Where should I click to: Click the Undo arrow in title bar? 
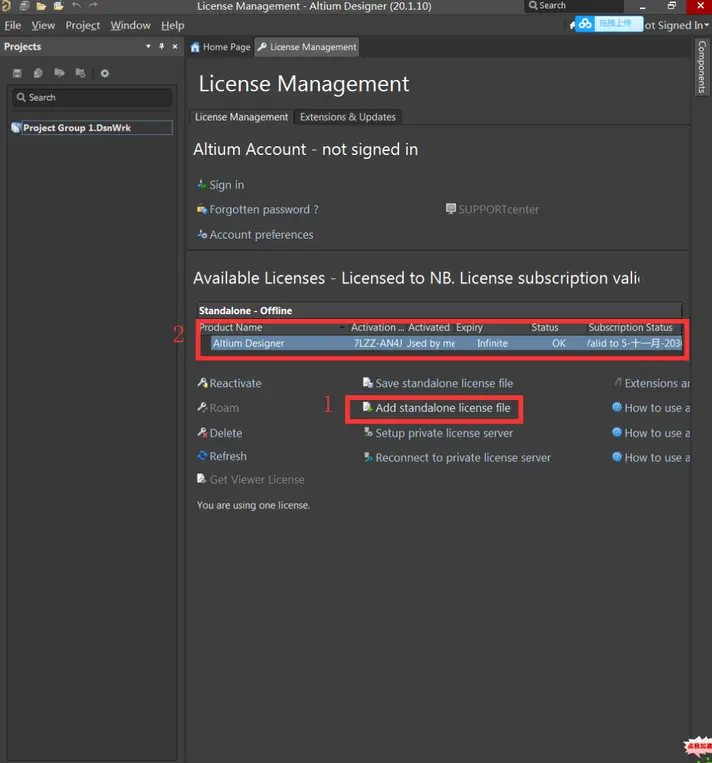coord(76,5)
